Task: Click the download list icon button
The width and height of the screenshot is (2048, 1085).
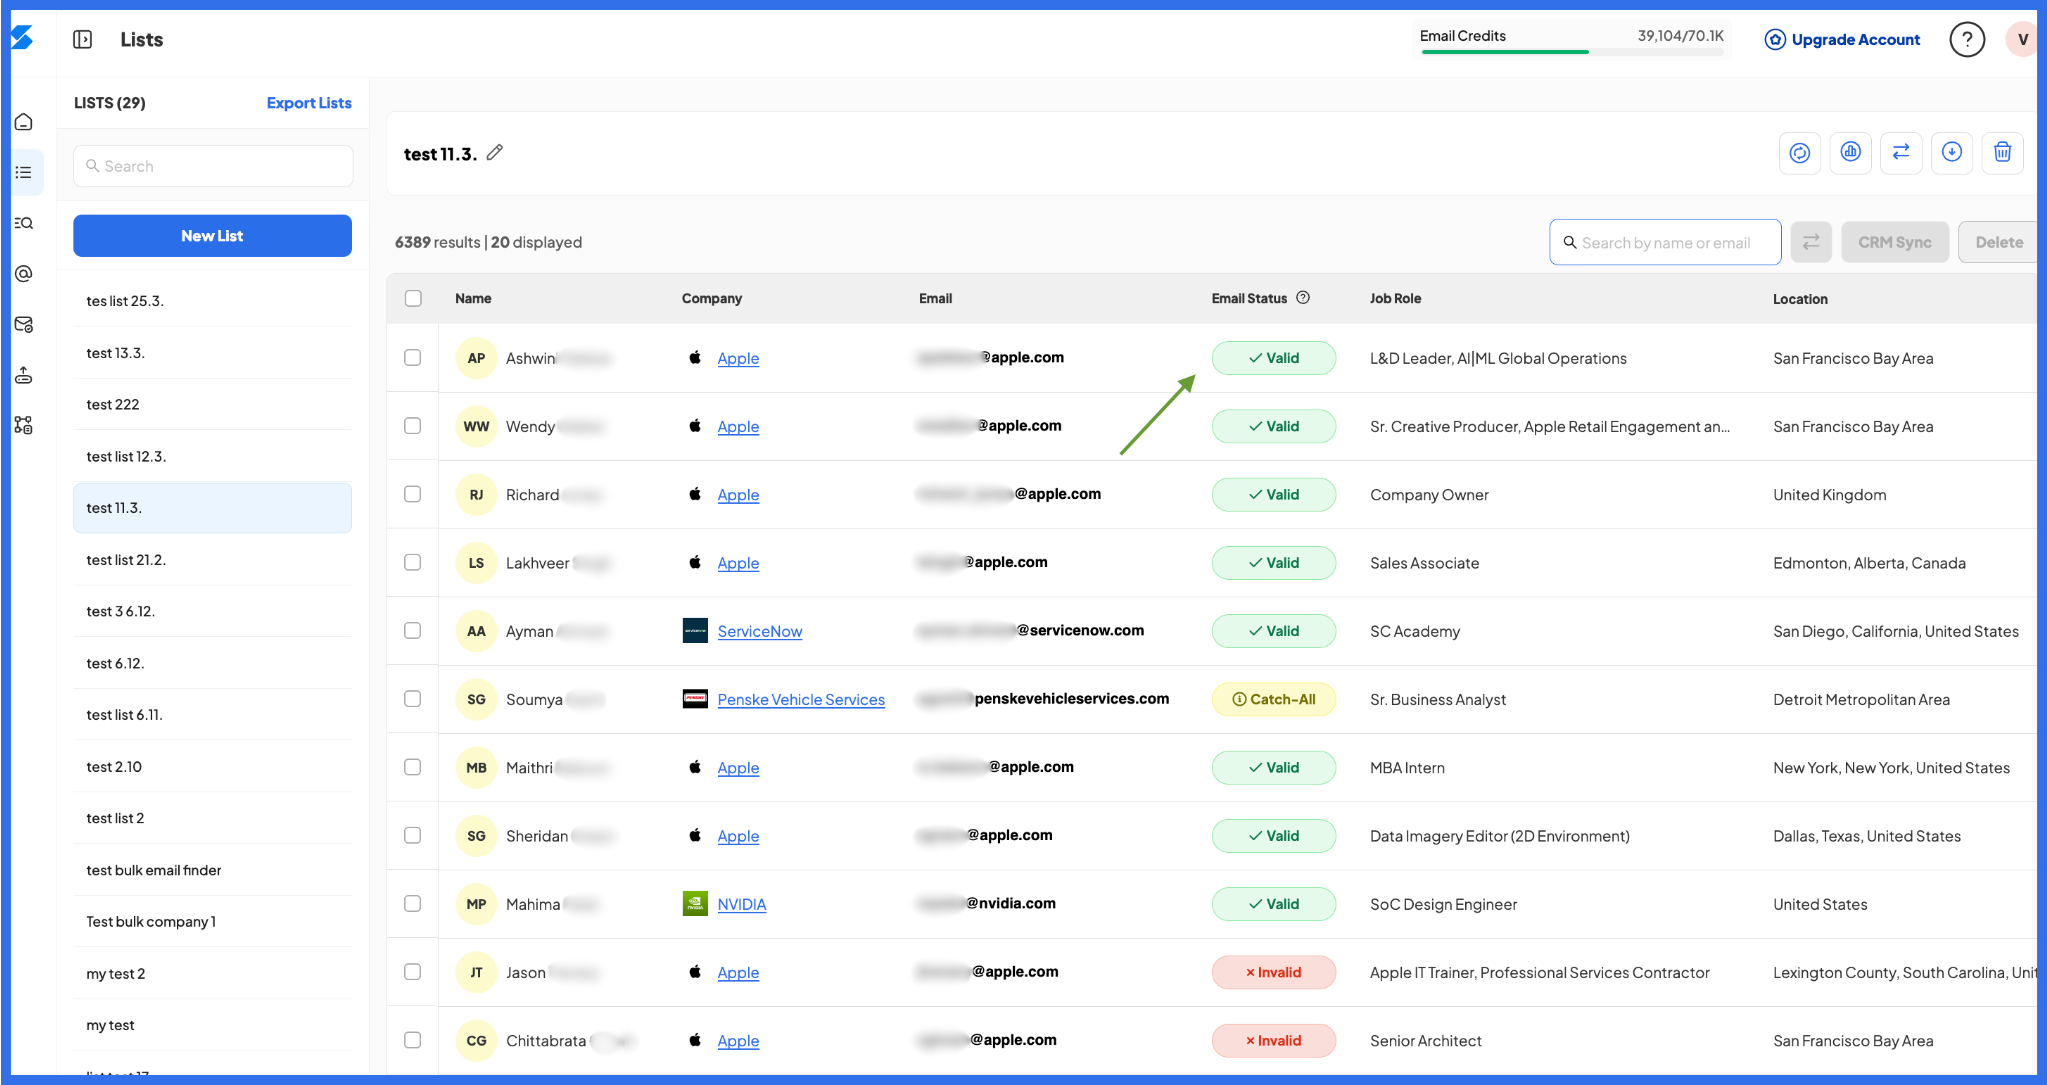Action: click(x=1952, y=152)
